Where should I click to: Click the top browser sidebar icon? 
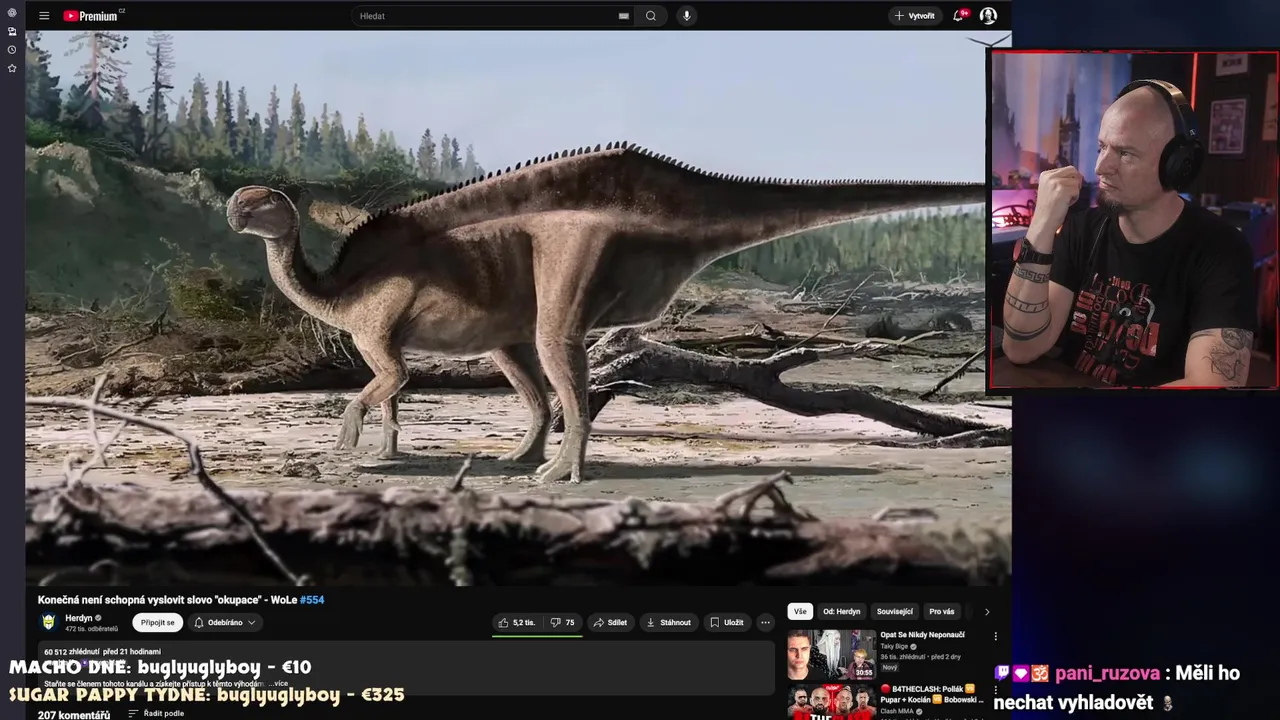(x=12, y=13)
